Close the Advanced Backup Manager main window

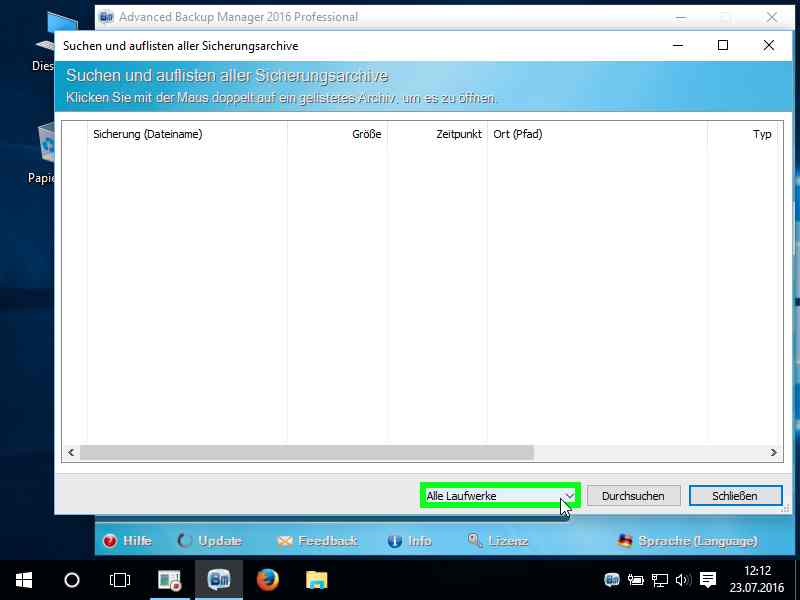[x=772, y=17]
